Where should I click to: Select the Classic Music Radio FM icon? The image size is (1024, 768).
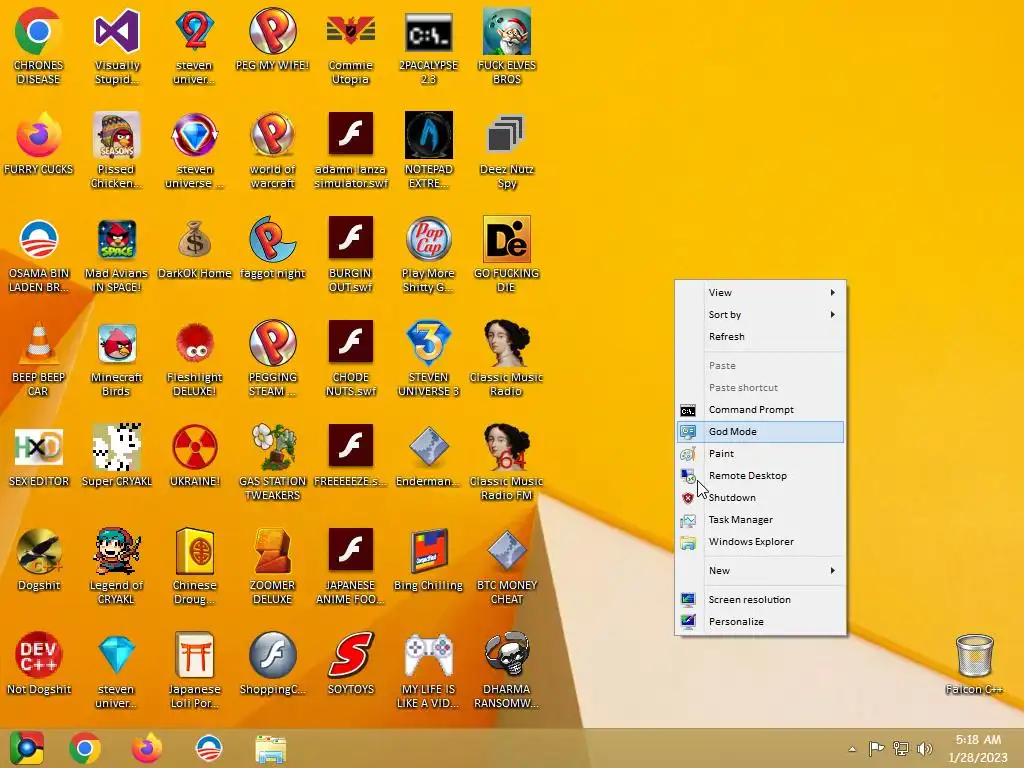(x=507, y=462)
